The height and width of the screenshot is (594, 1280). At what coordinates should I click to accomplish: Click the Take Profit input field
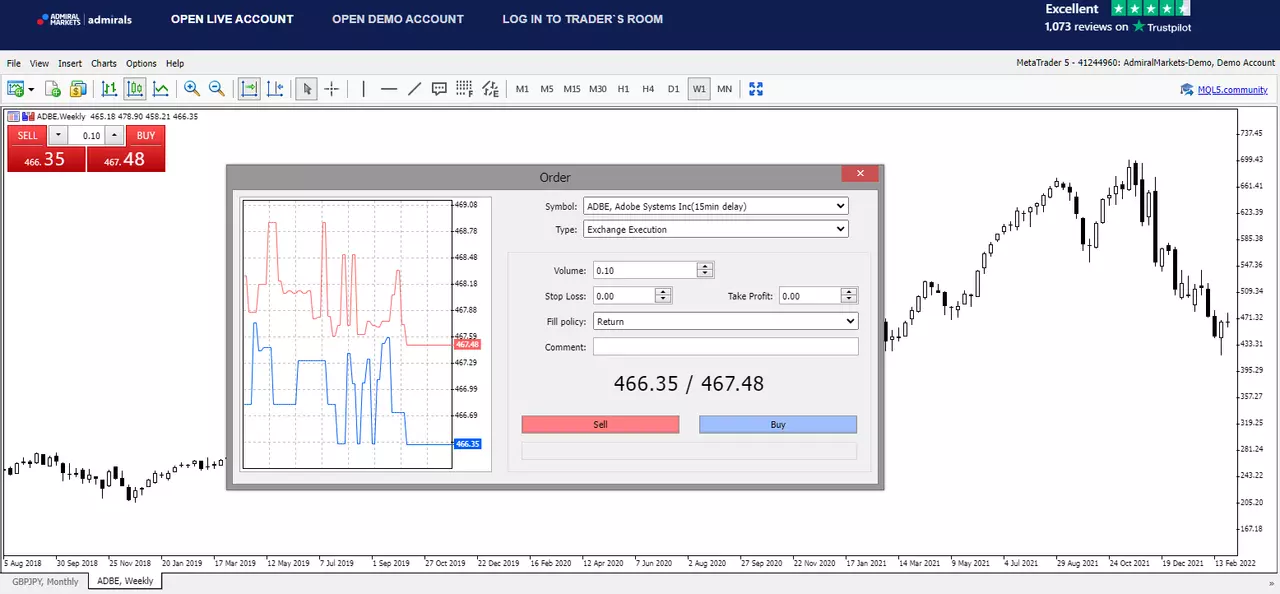pos(810,296)
